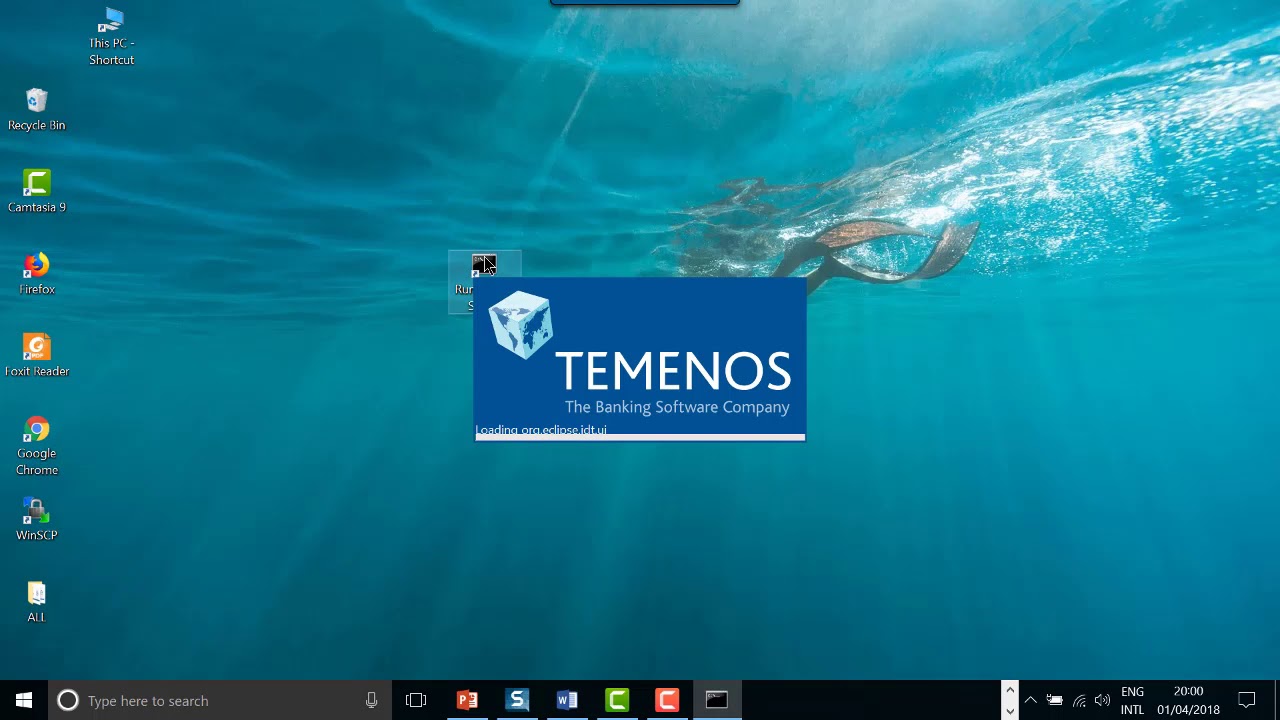
Task: Change the ENG INTL input language
Action: (1132, 700)
